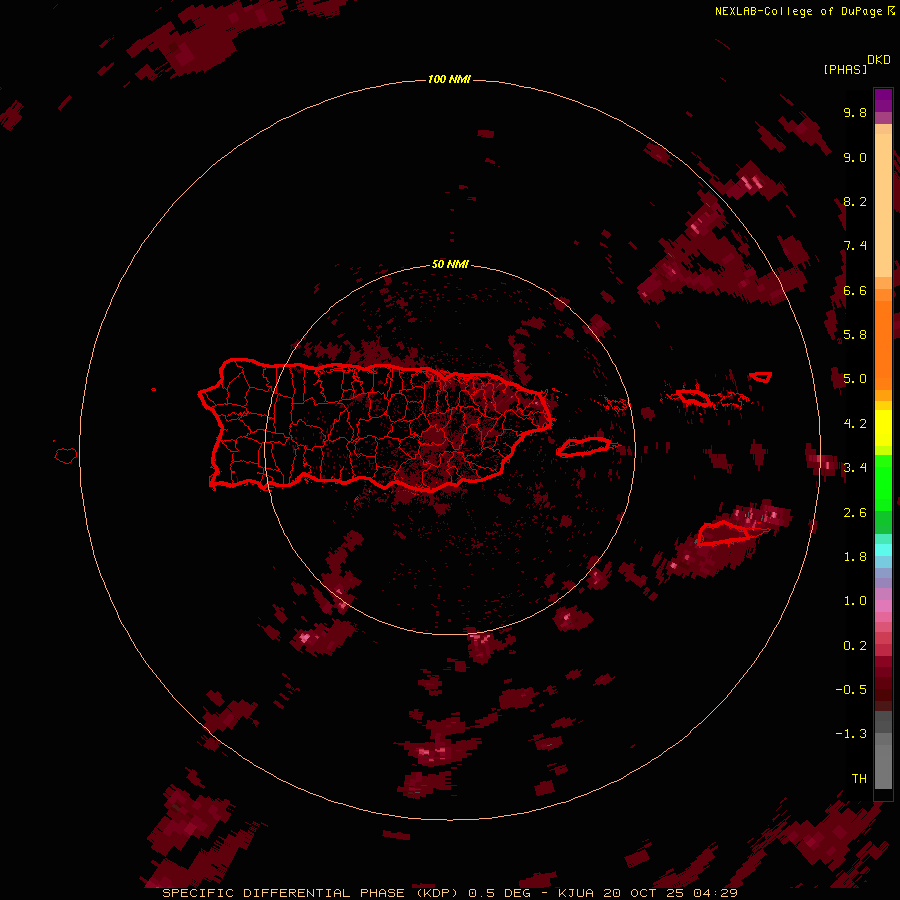900x900 pixels.
Task: Click the 5.8 value on the color scale
Action: [855, 335]
